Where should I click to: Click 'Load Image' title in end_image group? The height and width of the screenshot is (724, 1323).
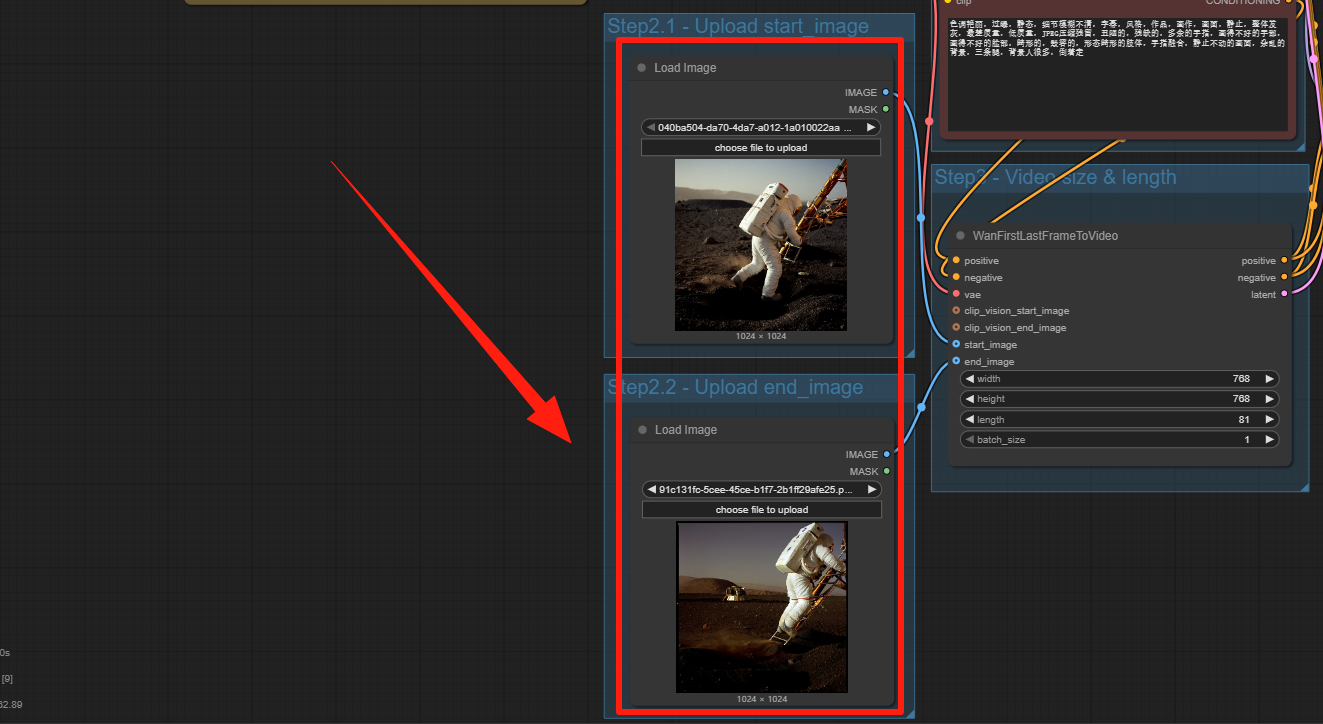point(685,430)
